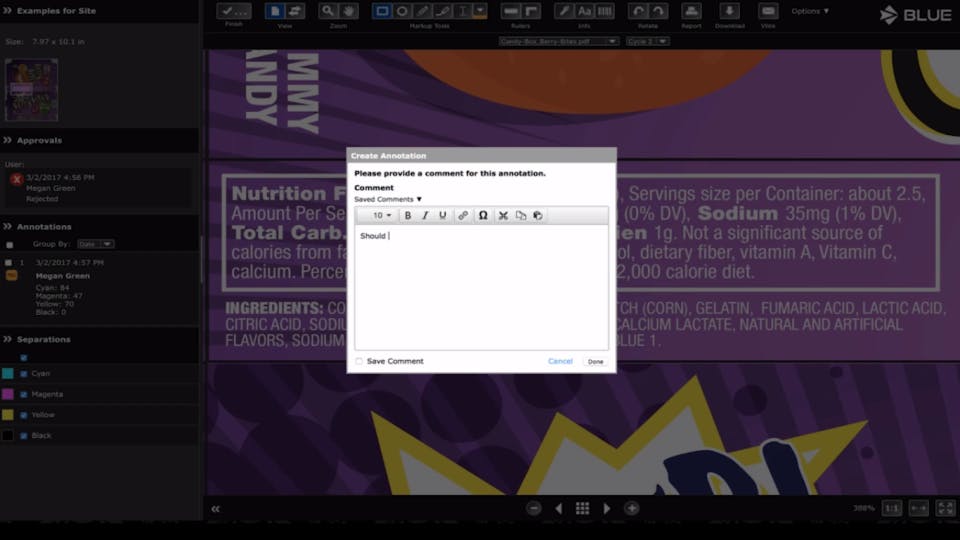
Task: Choose the text markup tool
Action: (x=463, y=11)
